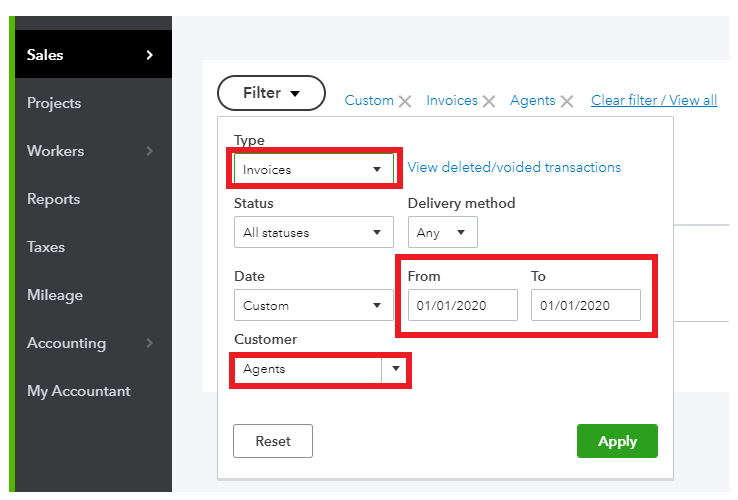Remove the Invoices filter tag
Image resolution: width=738 pixels, height=500 pixels.
(x=489, y=101)
